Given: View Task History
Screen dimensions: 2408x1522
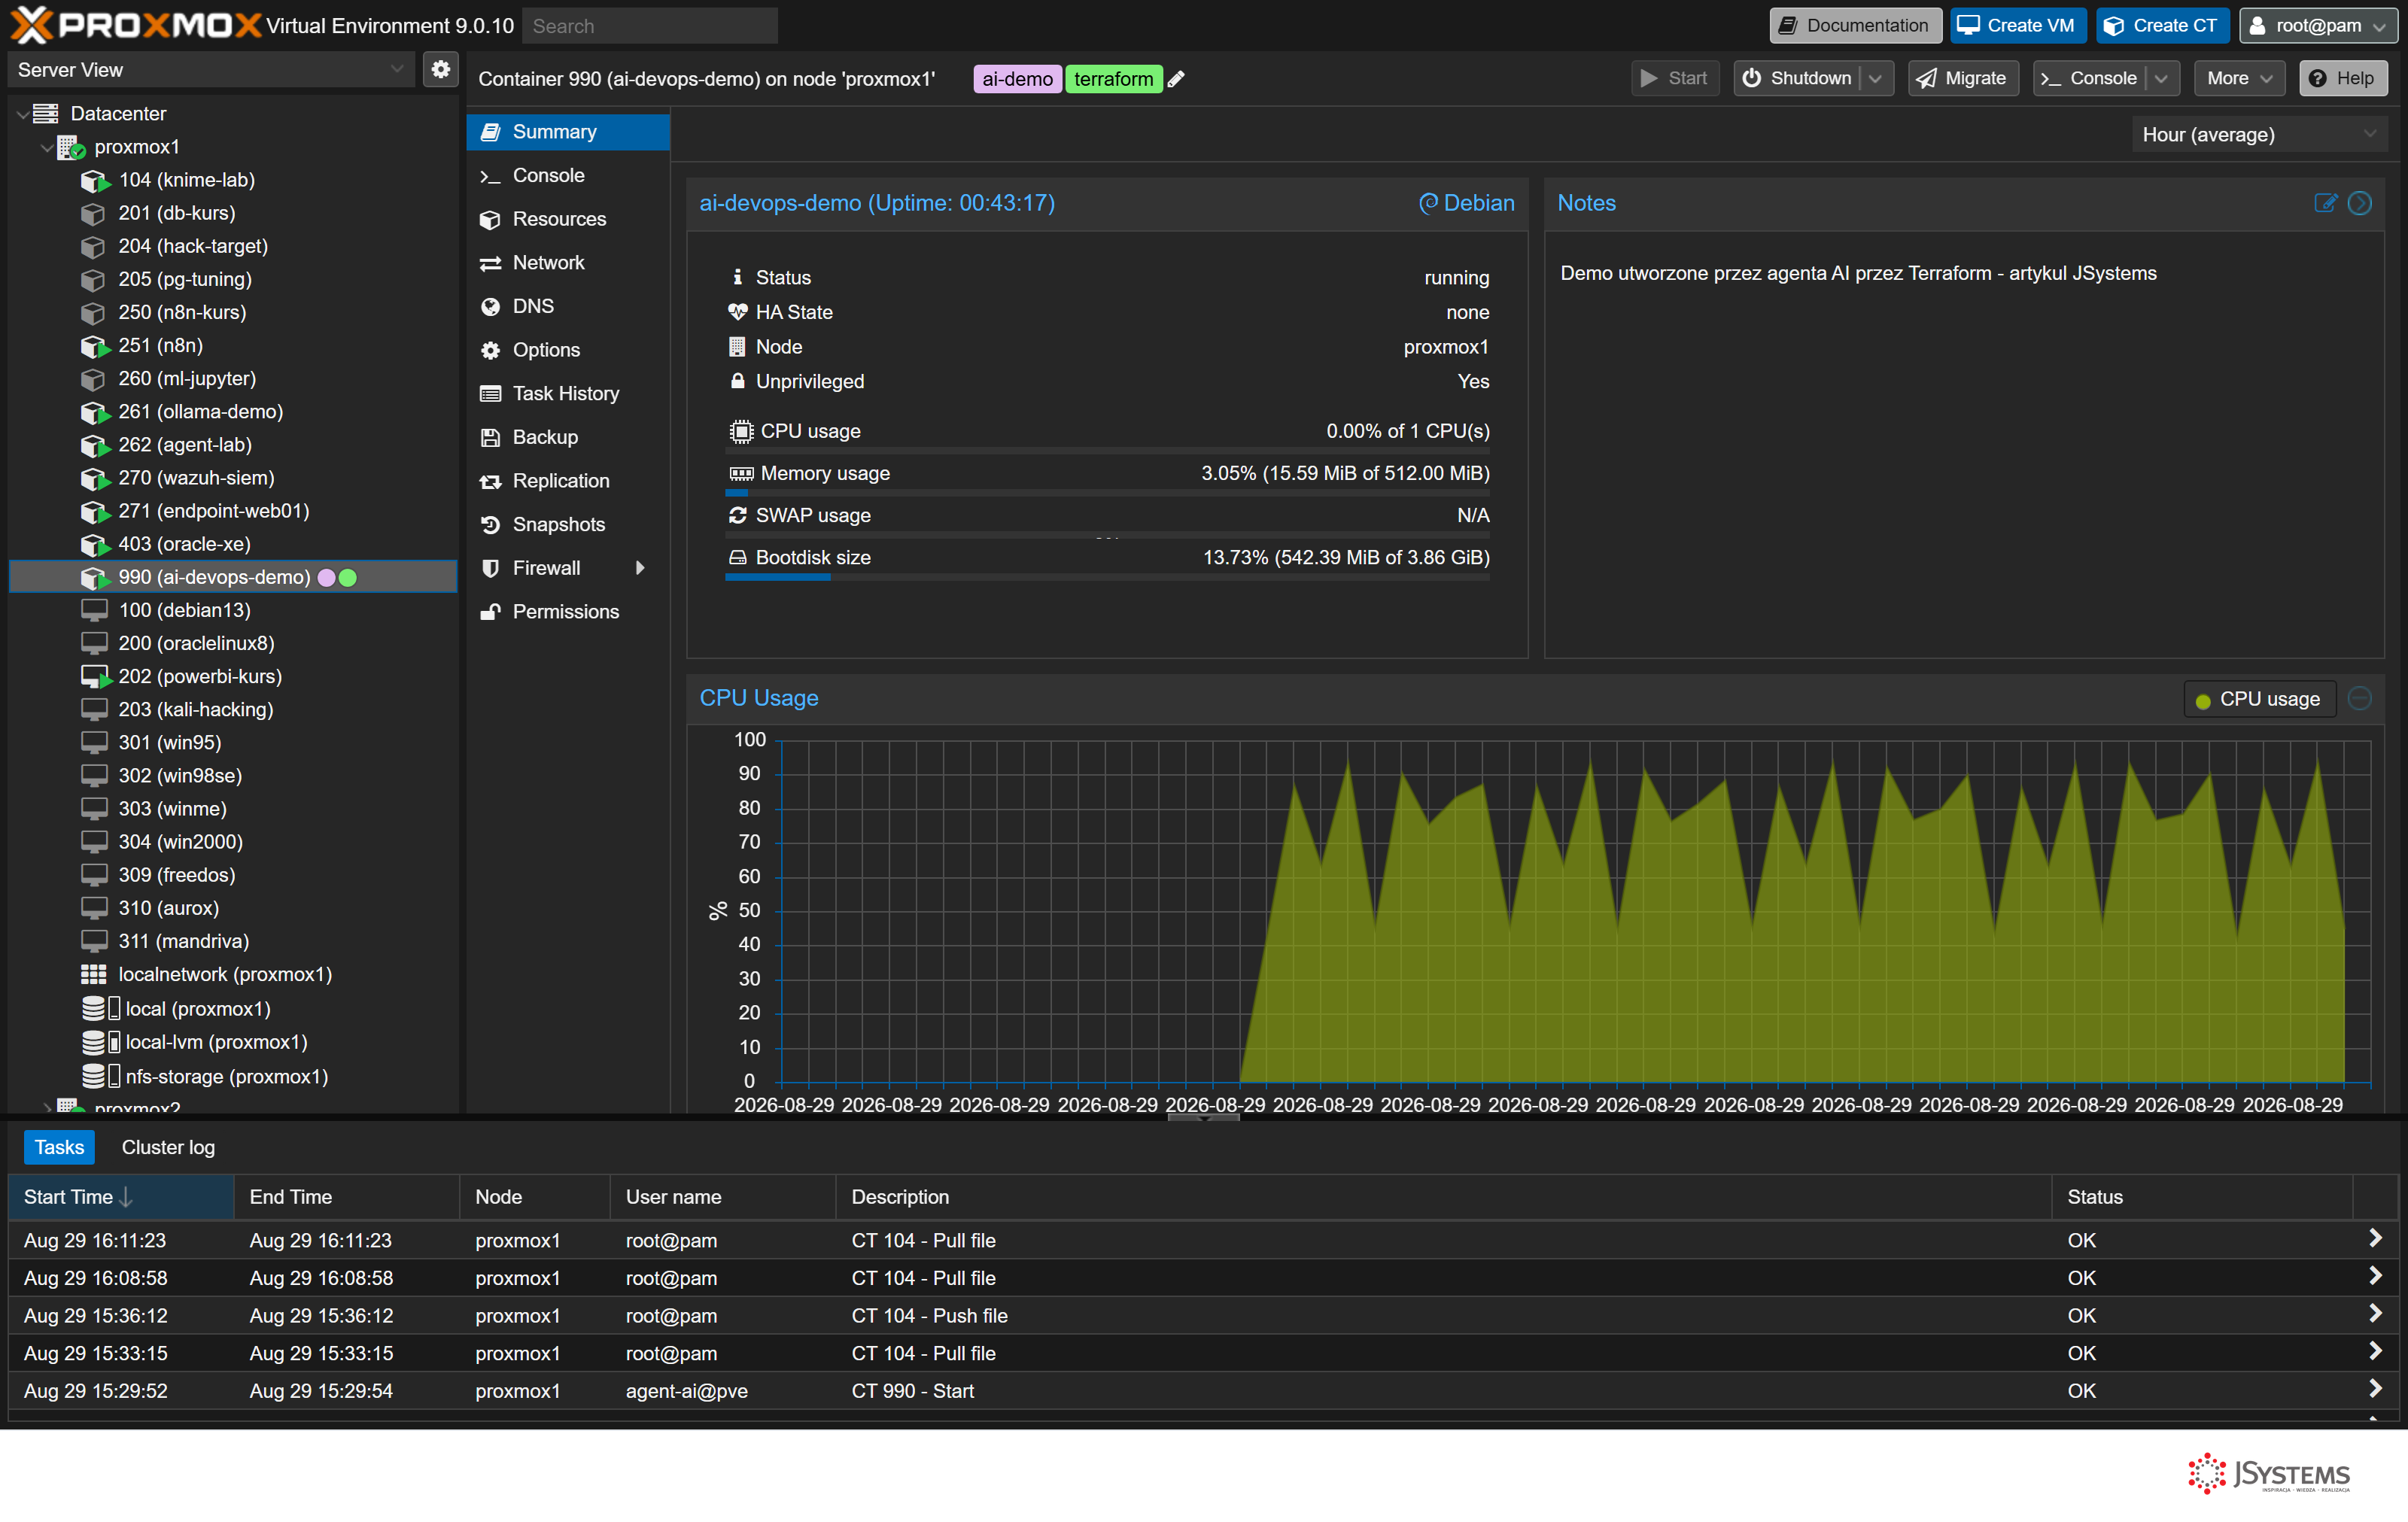Looking at the screenshot, I should [x=567, y=394].
